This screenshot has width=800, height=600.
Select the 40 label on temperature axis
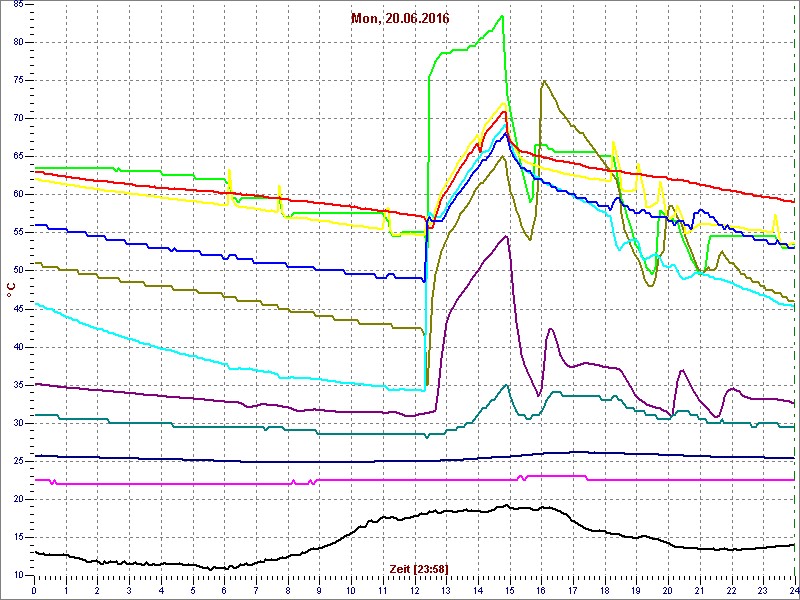(18, 347)
